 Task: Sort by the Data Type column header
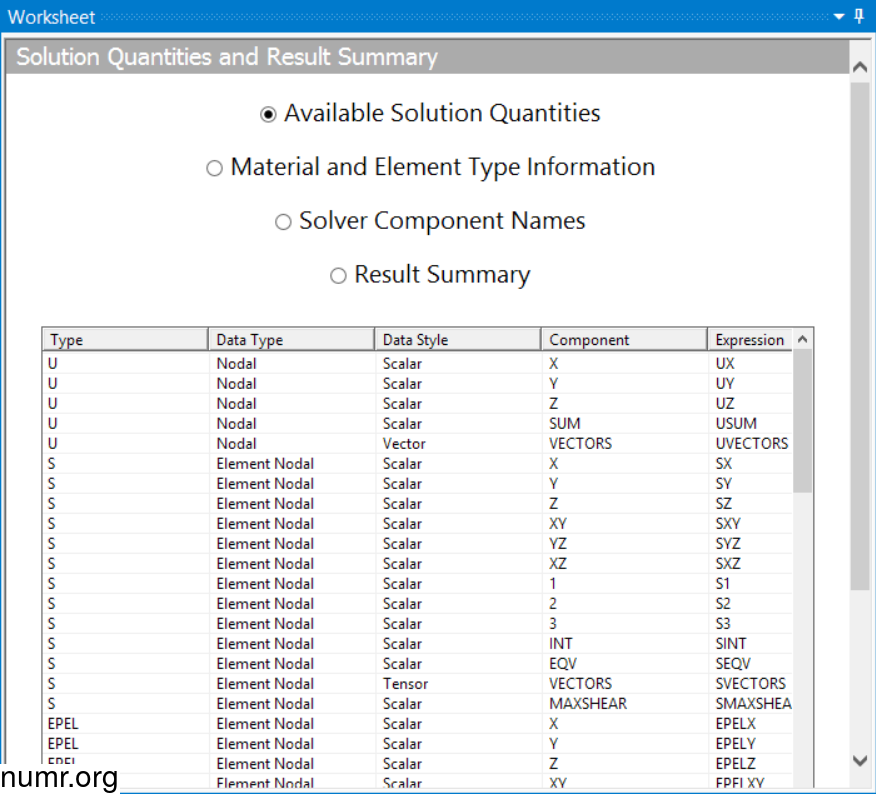point(290,339)
